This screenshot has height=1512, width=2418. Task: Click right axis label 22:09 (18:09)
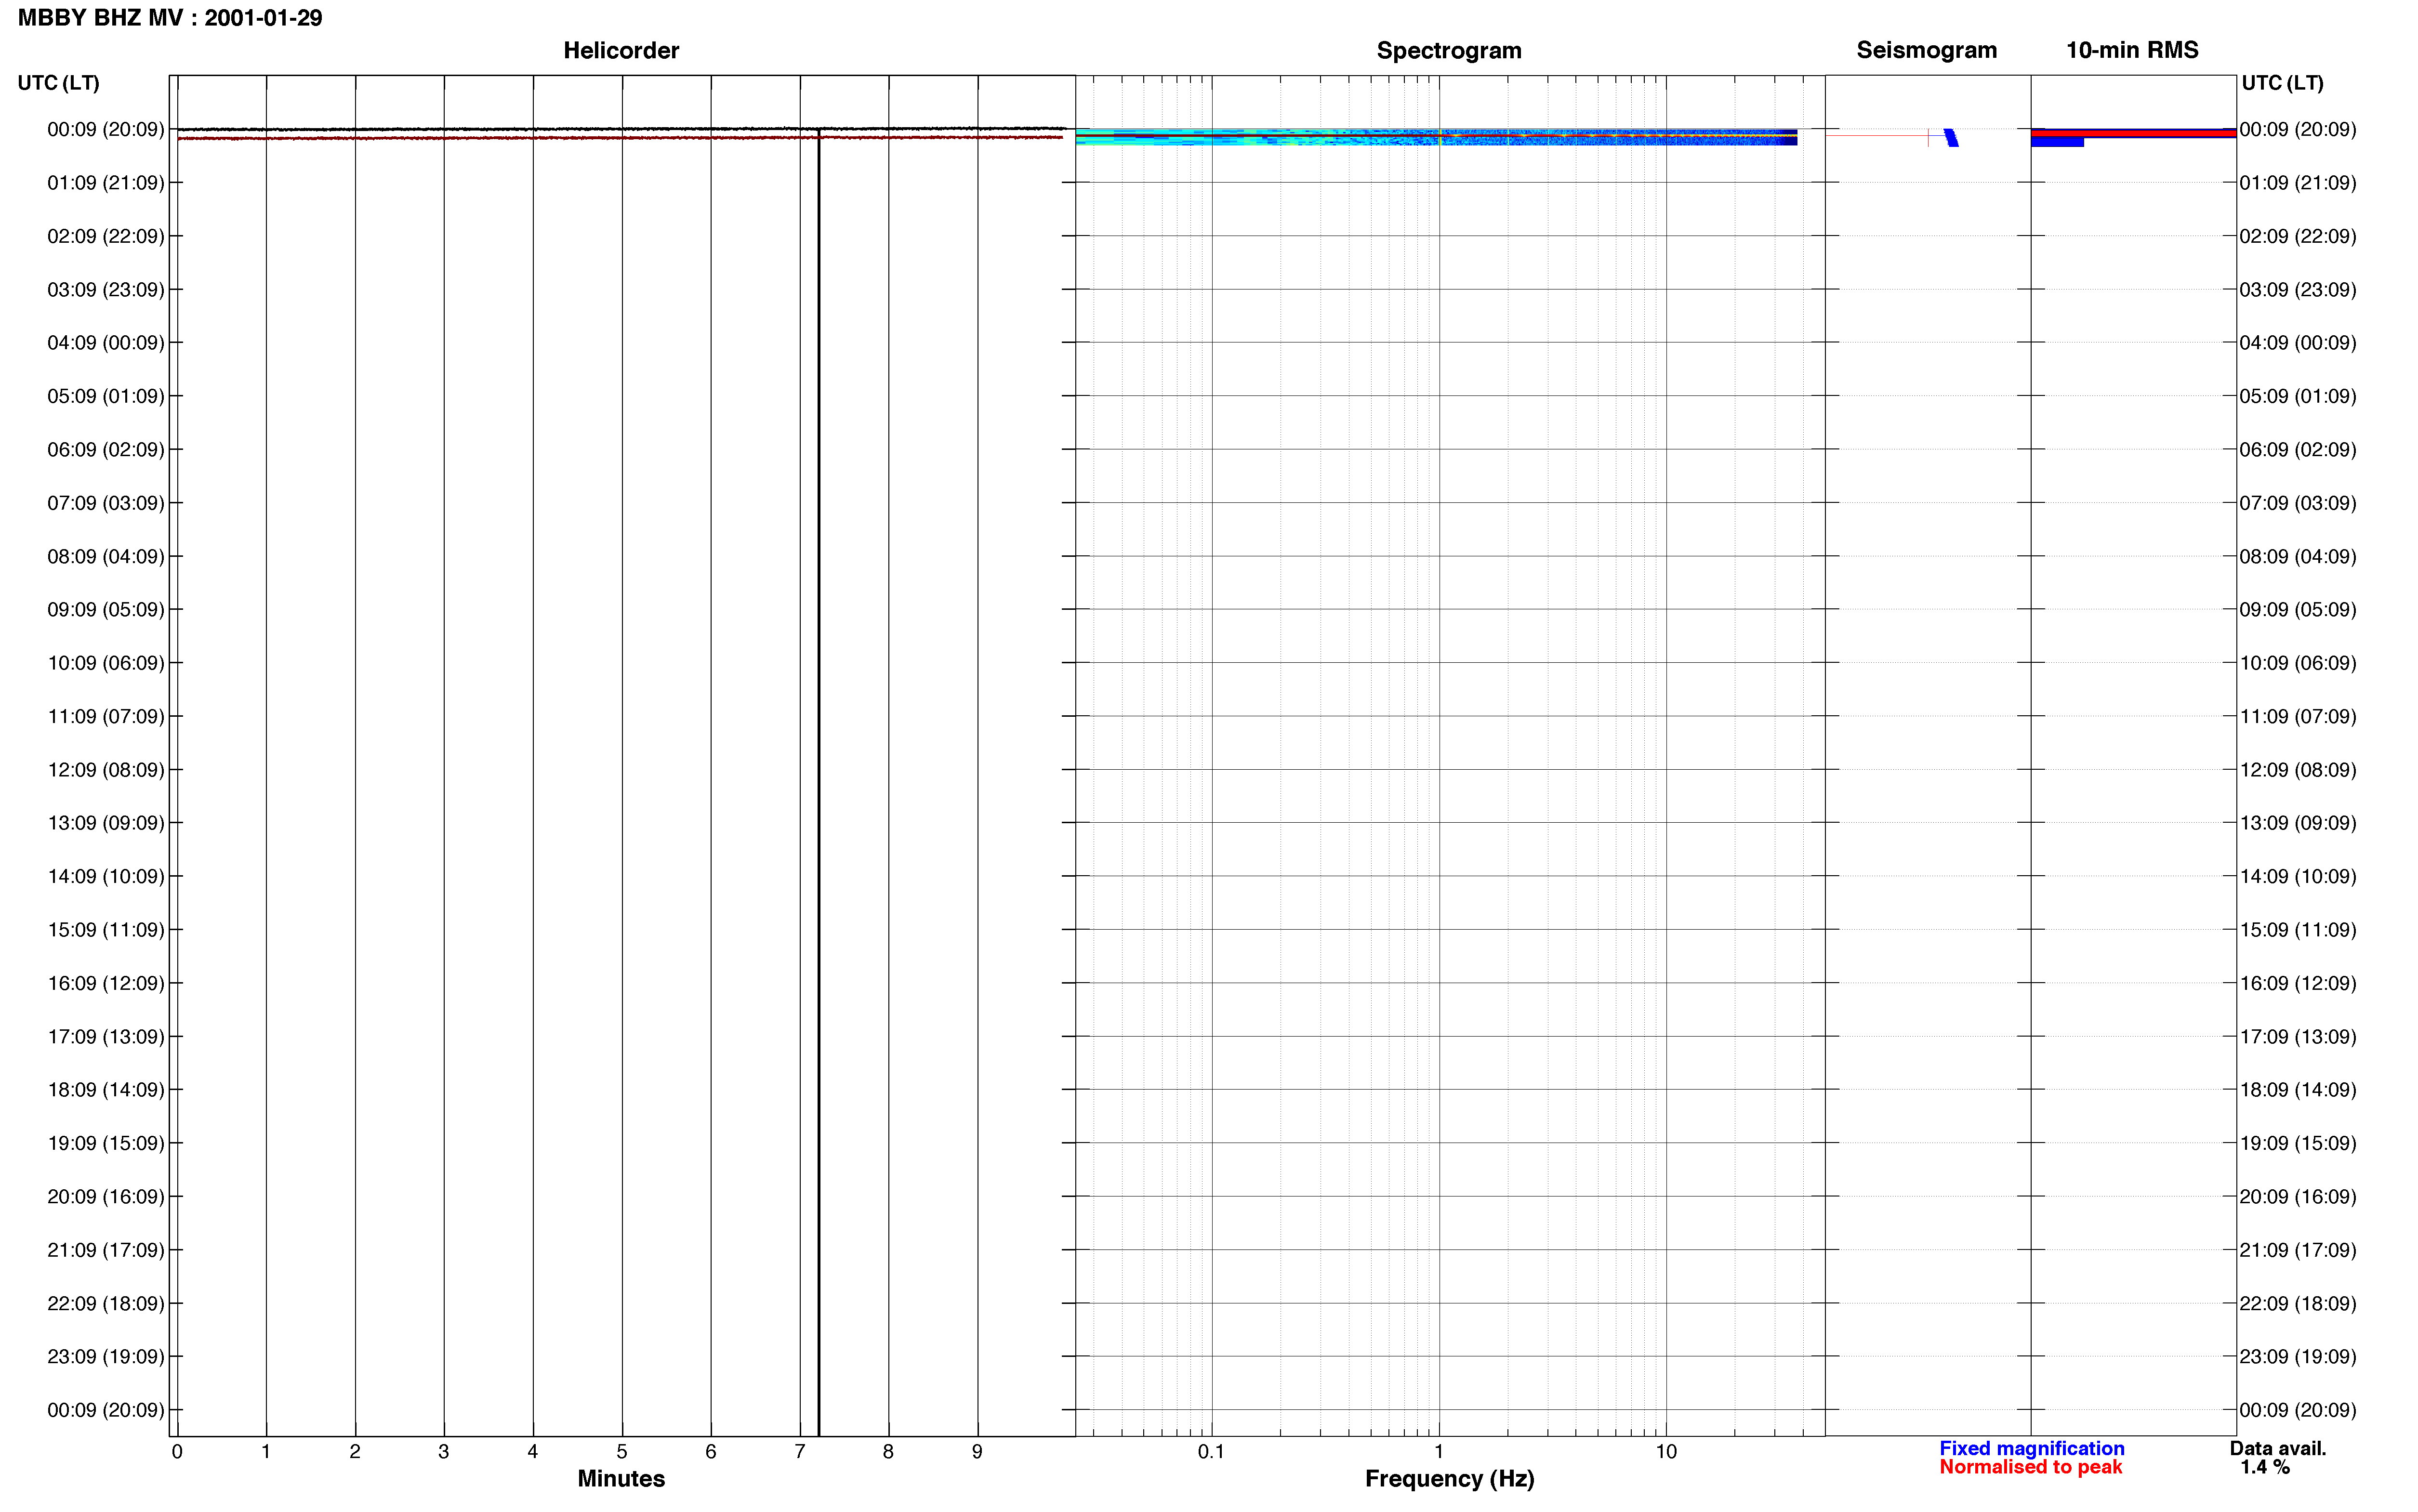tap(2298, 1304)
